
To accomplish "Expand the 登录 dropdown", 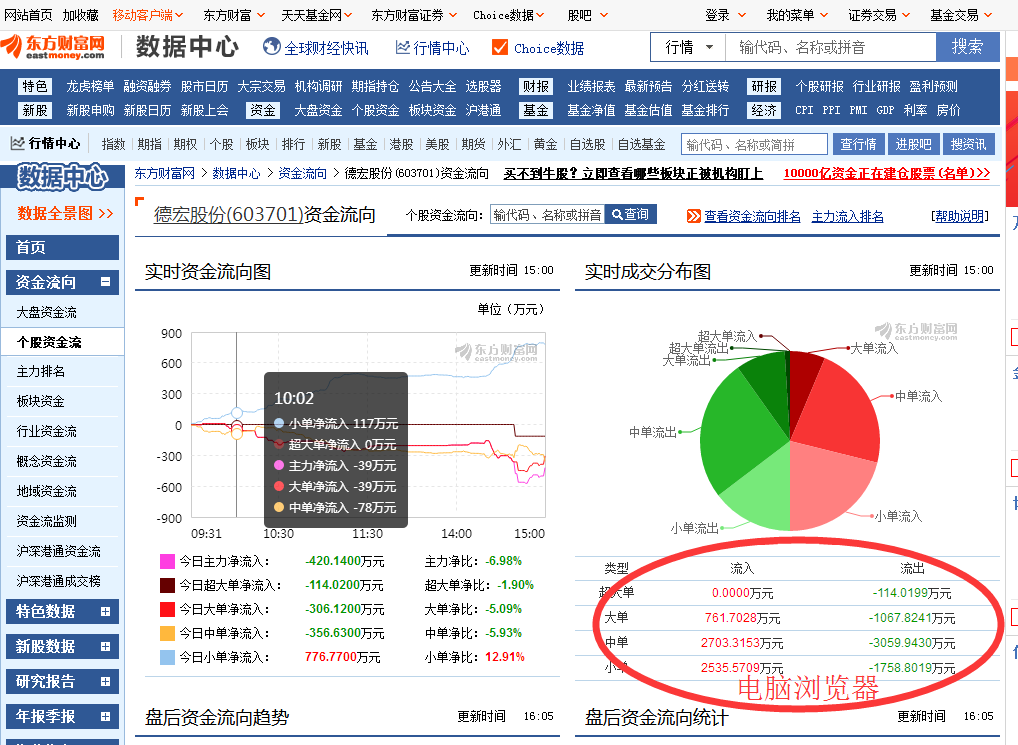I will coord(725,15).
